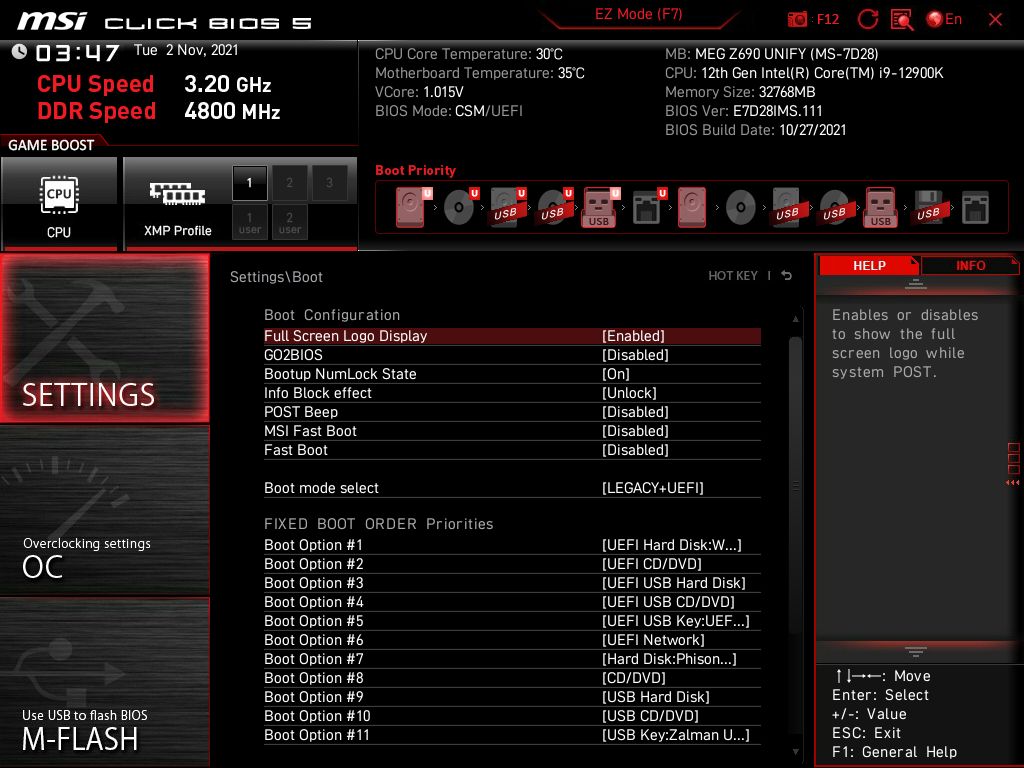Image resolution: width=1024 pixels, height=768 pixels.
Task: Select Boot Option #11 USB Key Zalman row
Action: coord(512,734)
